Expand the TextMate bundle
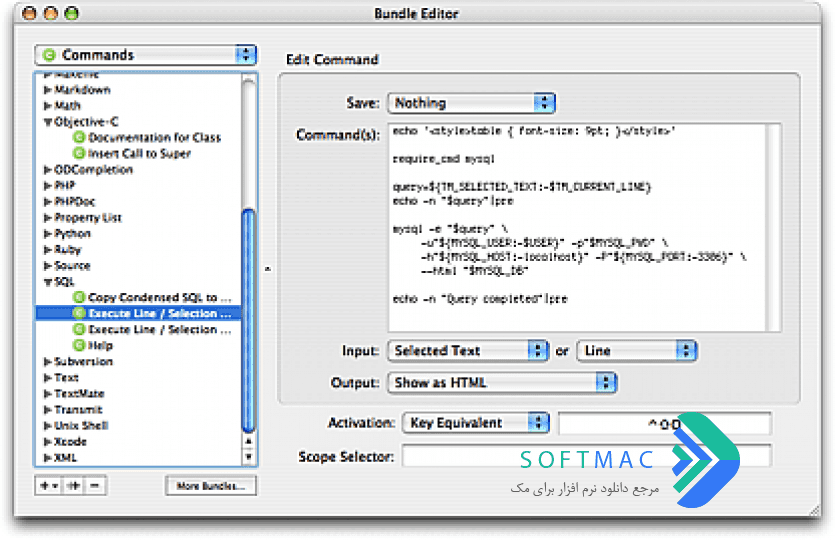Screen dimensions: 835x540 pos(47,393)
